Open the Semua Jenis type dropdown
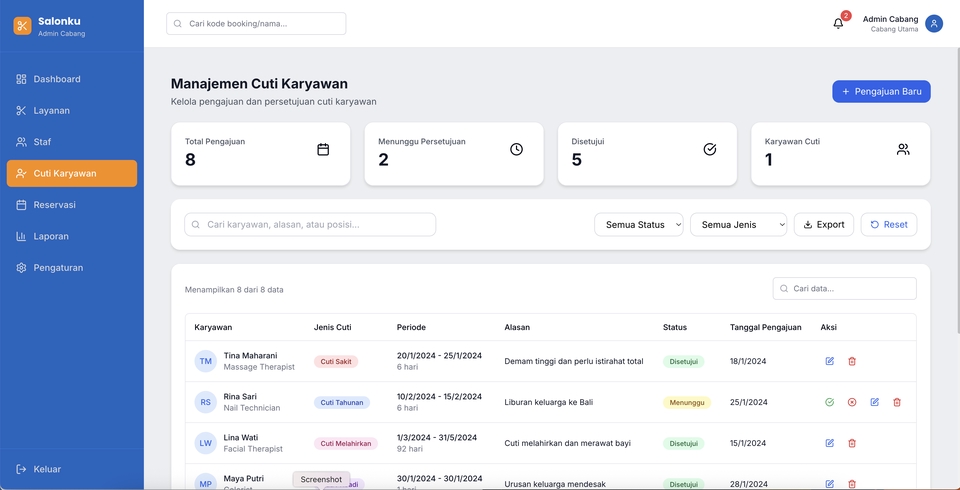 coord(739,225)
